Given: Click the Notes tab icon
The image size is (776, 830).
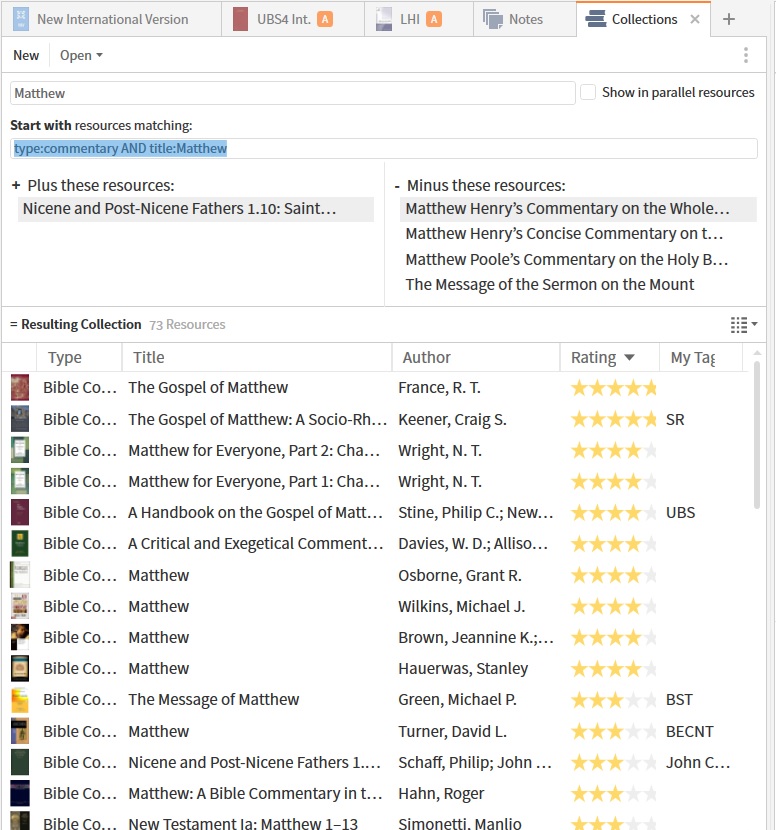Looking at the screenshot, I should point(492,19).
